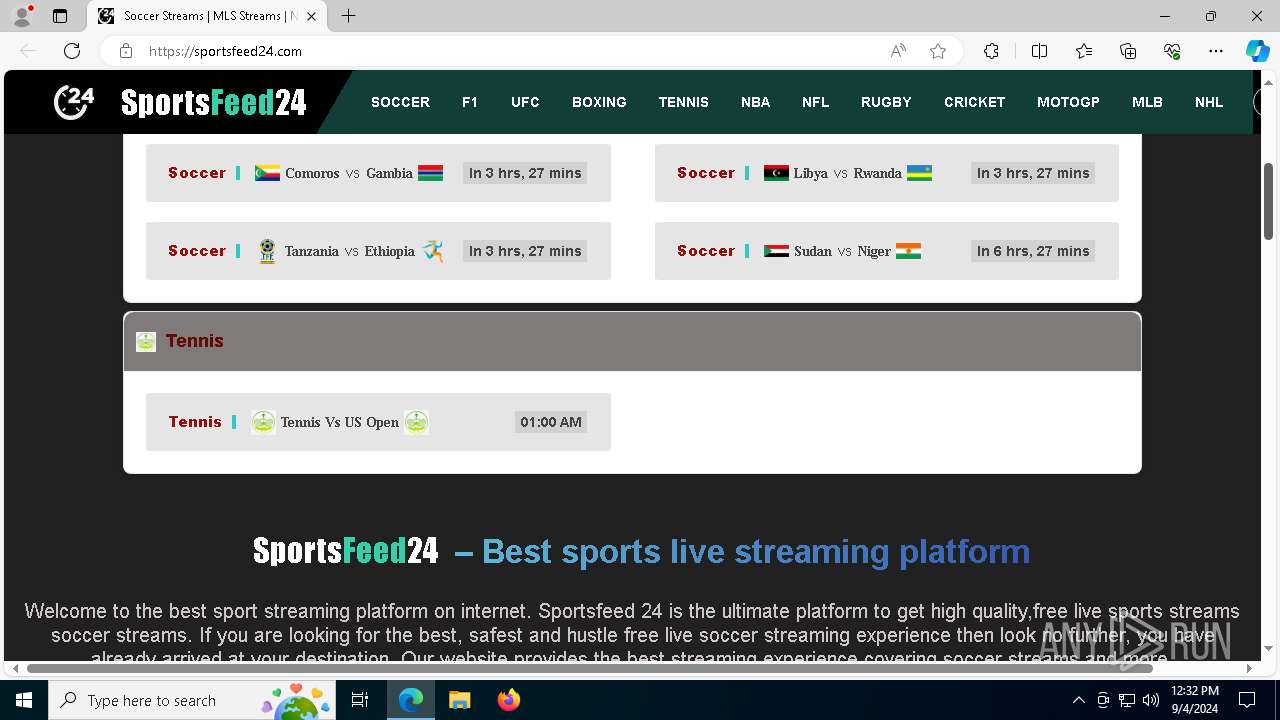Click the Libya flag icon
Screen dimensions: 1280x720
[776, 173]
